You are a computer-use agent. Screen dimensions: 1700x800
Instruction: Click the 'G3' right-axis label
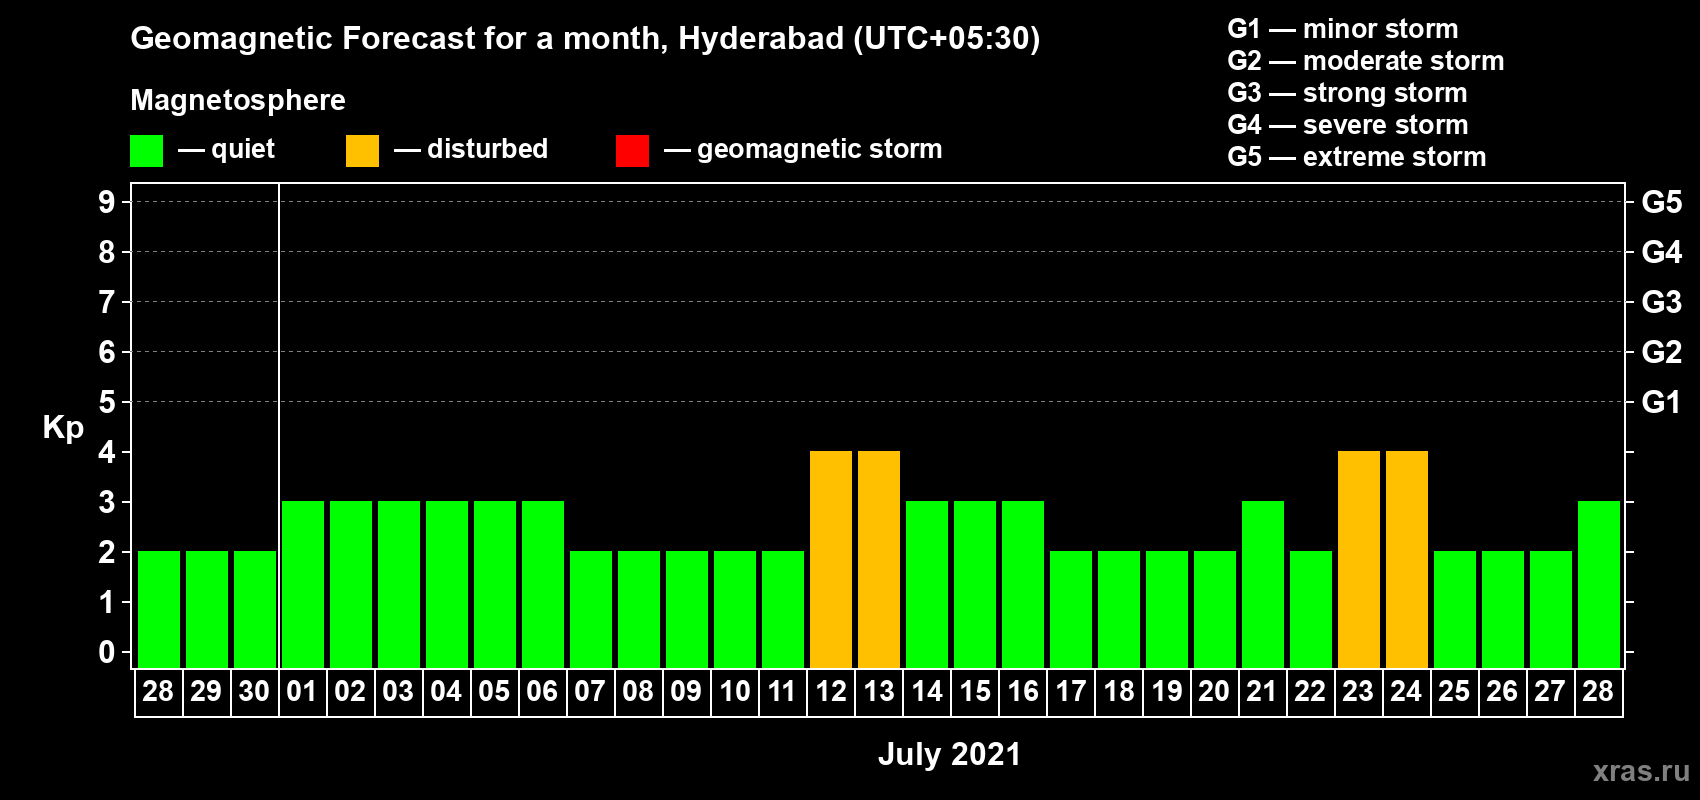(1661, 302)
